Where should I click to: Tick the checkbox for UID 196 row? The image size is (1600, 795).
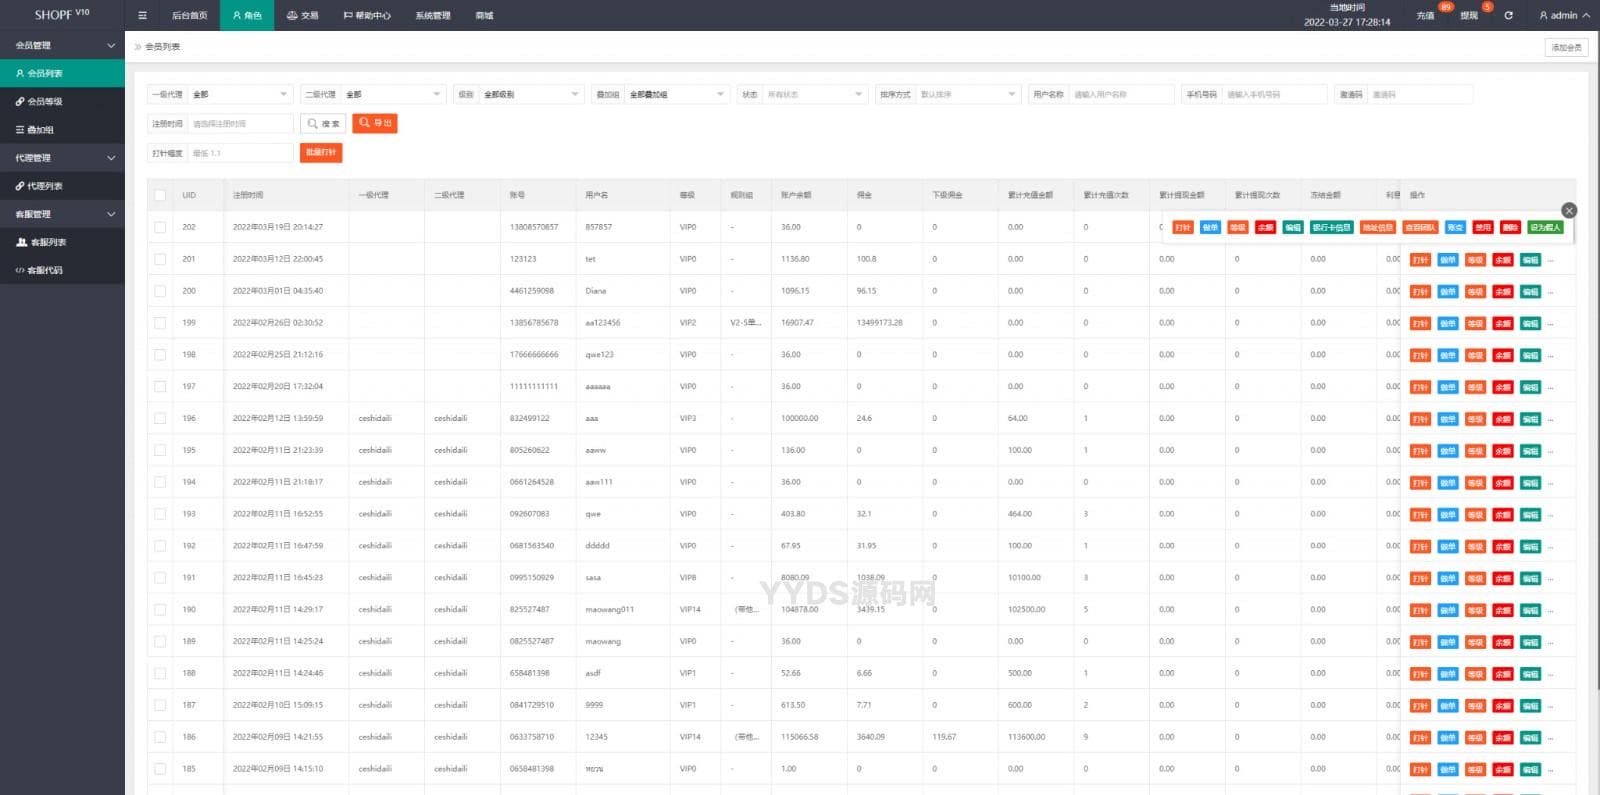(x=160, y=418)
